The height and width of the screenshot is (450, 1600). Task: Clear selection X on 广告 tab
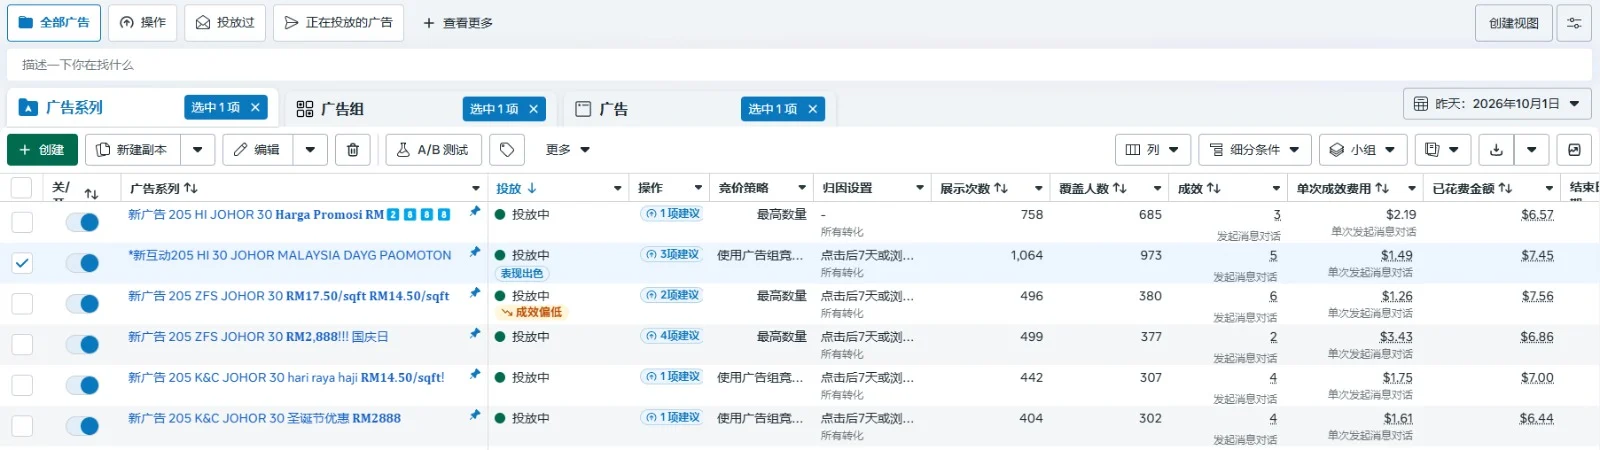point(812,109)
